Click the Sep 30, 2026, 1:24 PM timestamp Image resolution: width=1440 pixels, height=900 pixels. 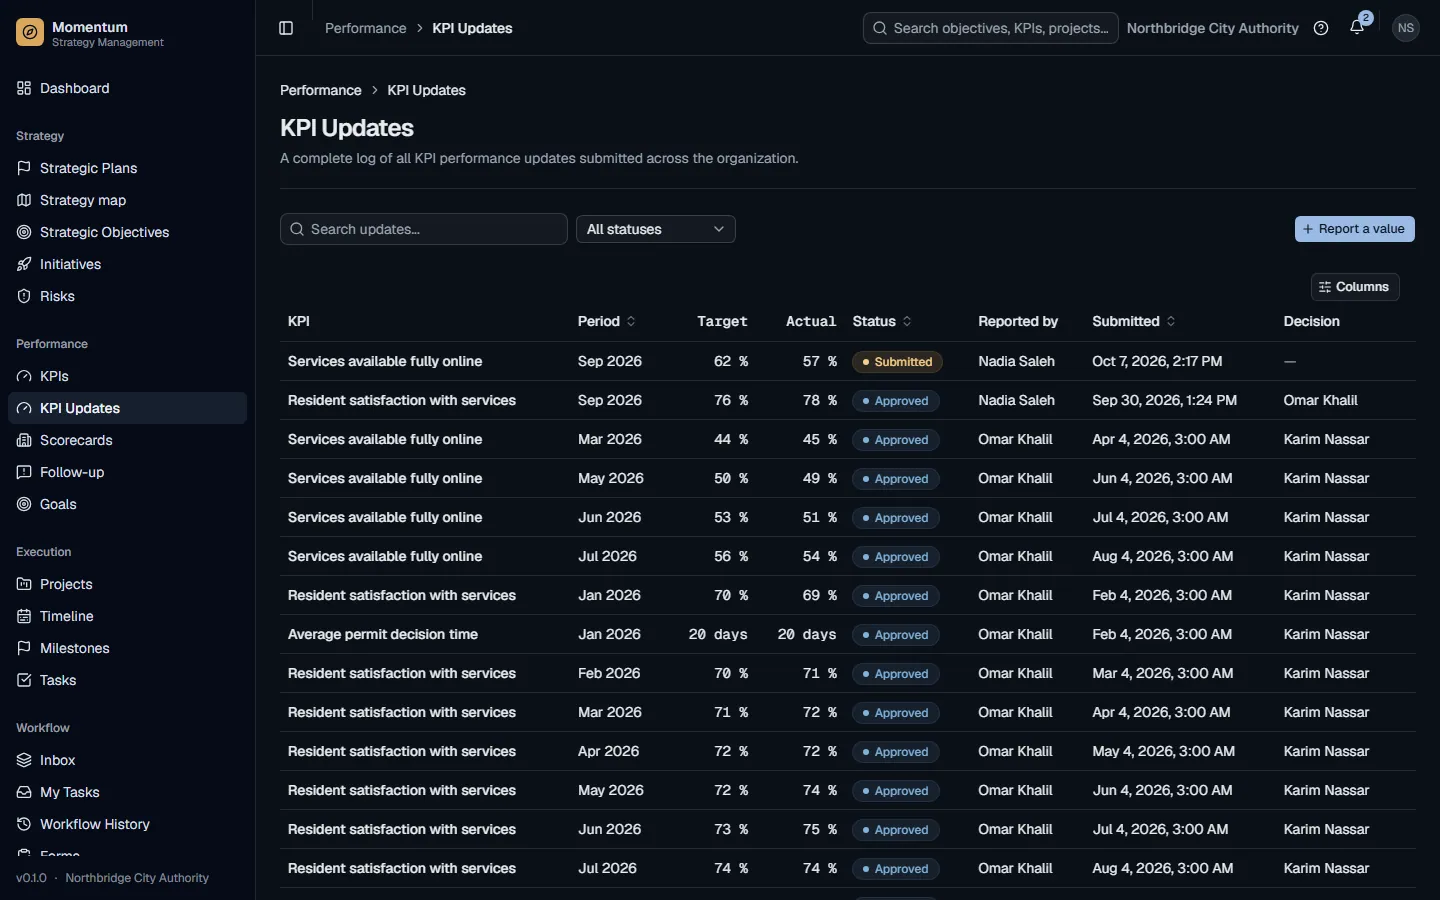(1164, 400)
